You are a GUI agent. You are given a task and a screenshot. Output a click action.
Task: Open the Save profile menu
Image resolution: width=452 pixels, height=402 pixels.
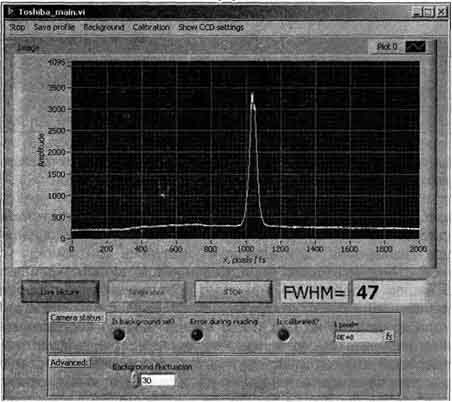[x=54, y=27]
